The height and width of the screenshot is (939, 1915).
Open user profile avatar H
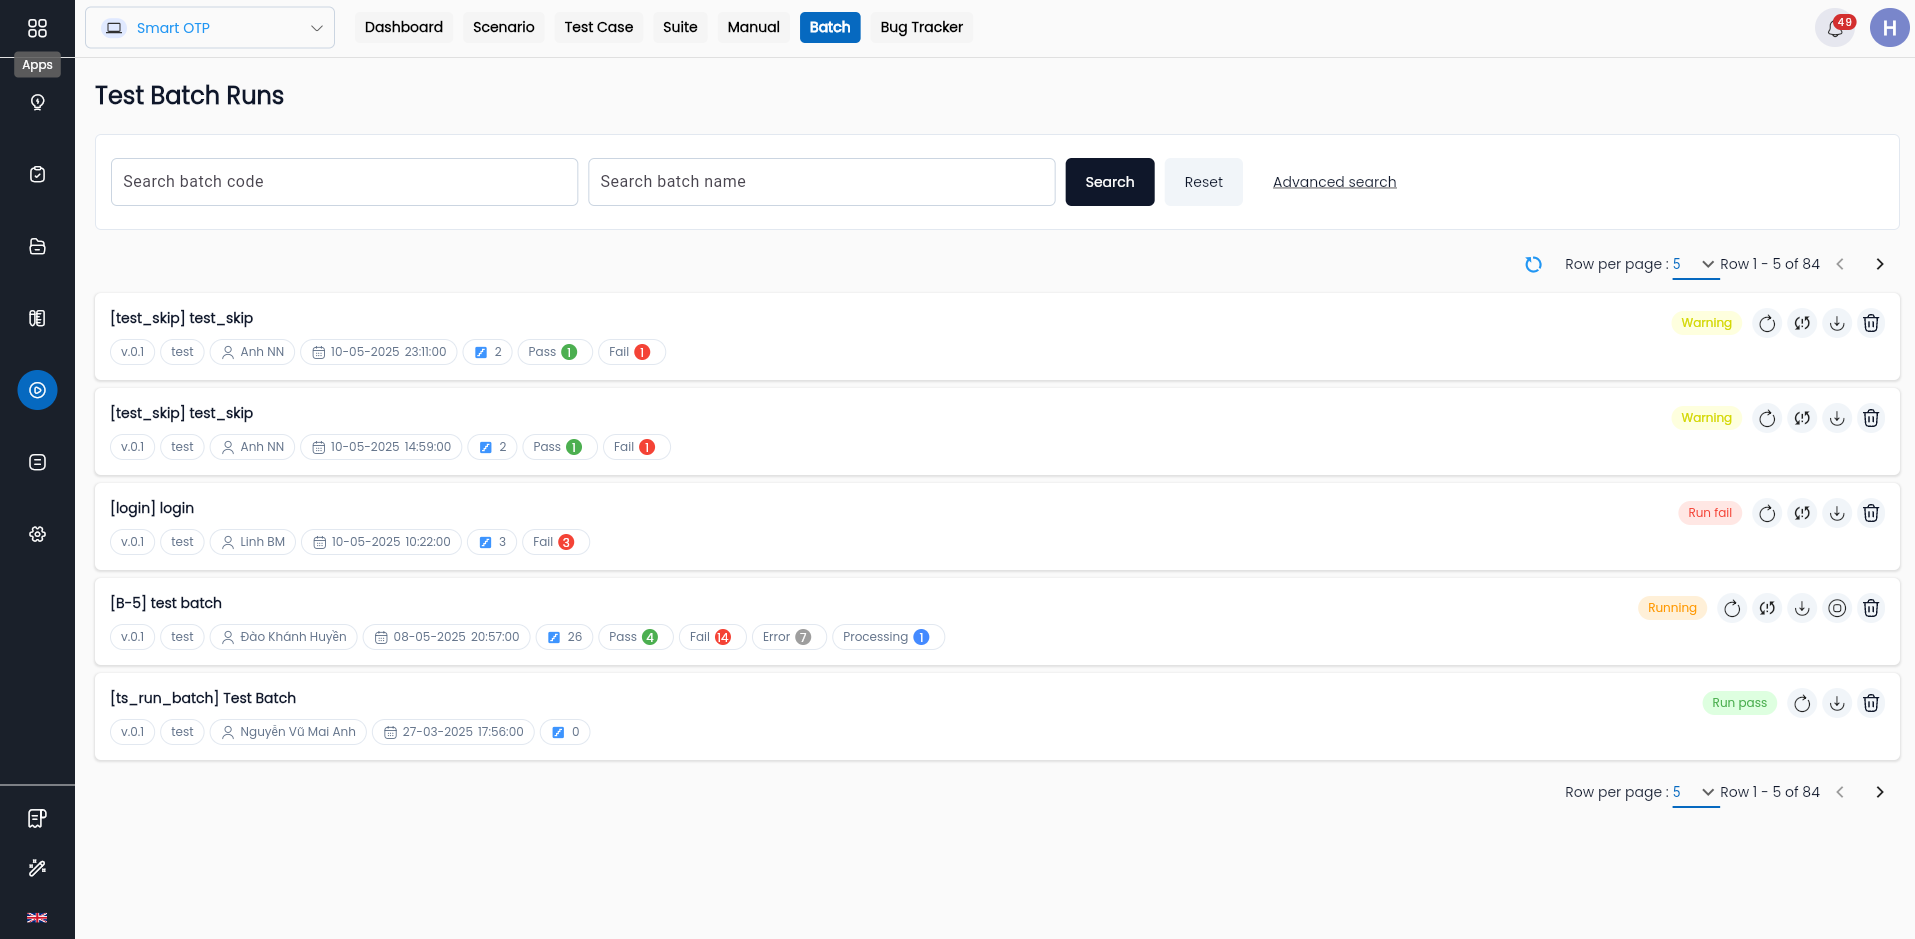pos(1889,28)
